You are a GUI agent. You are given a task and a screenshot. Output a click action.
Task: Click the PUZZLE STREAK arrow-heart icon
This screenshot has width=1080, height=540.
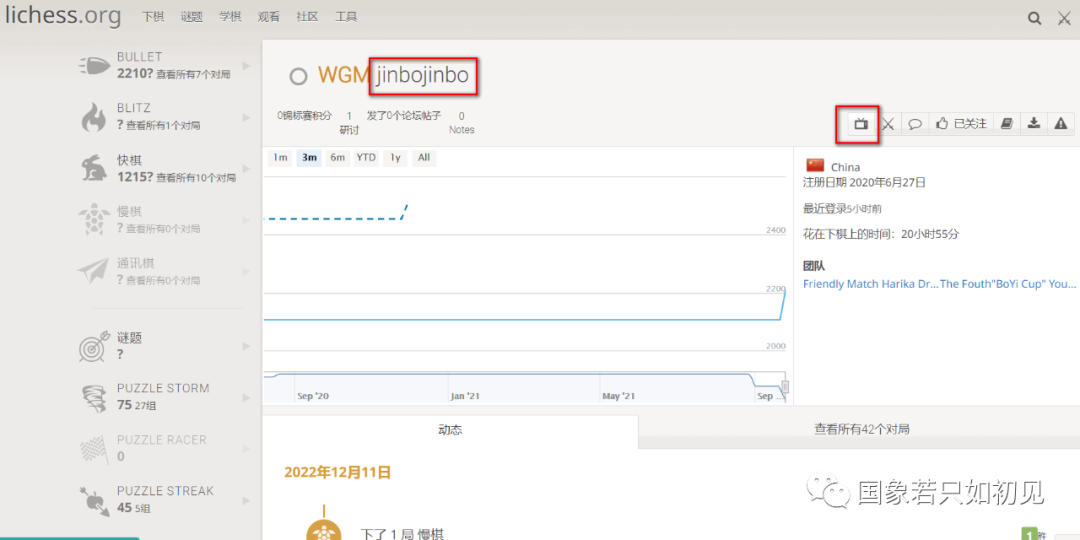94,501
